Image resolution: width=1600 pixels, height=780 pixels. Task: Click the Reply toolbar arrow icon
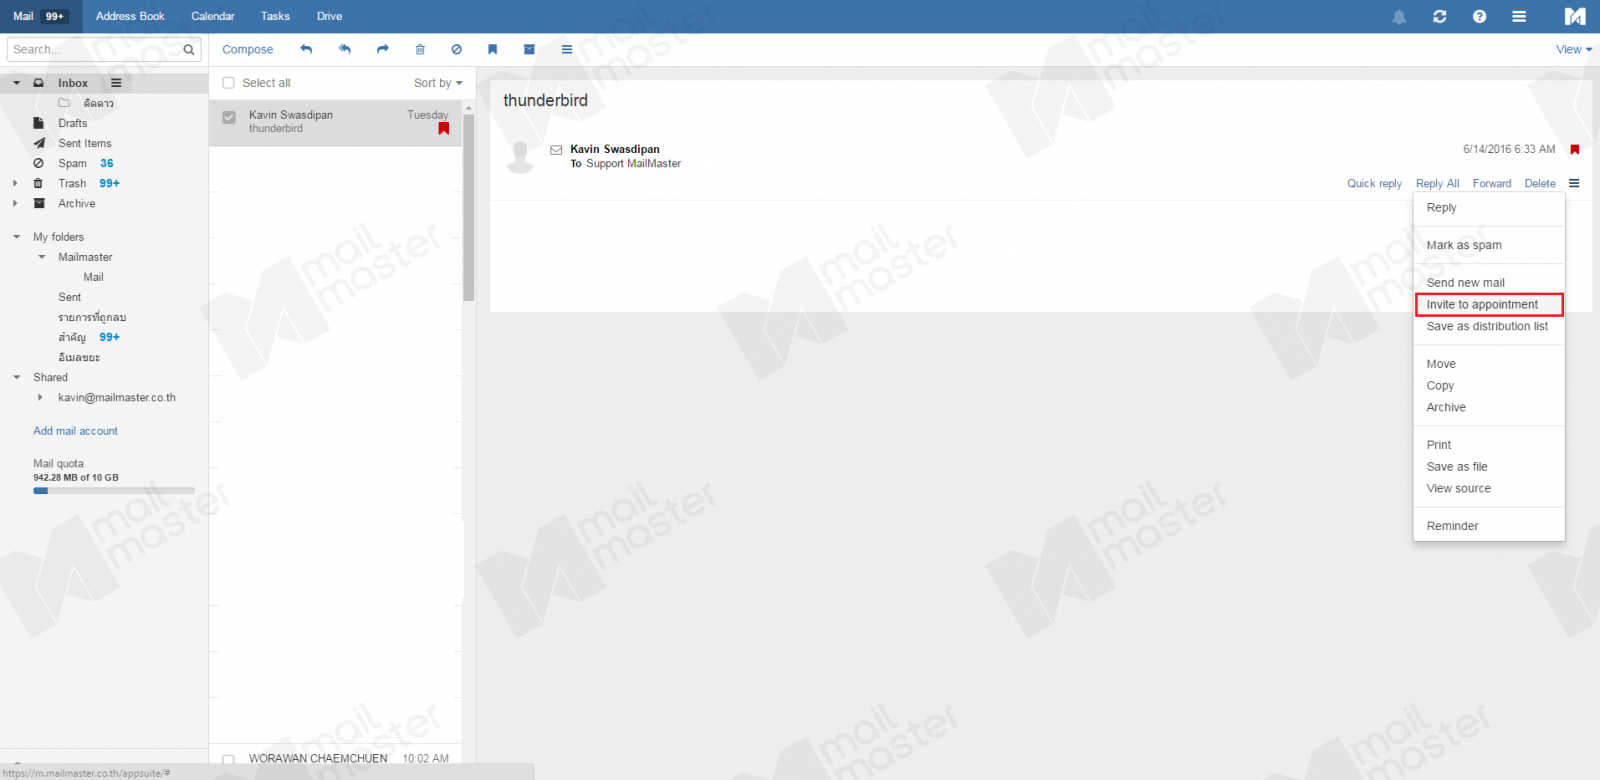click(x=306, y=49)
